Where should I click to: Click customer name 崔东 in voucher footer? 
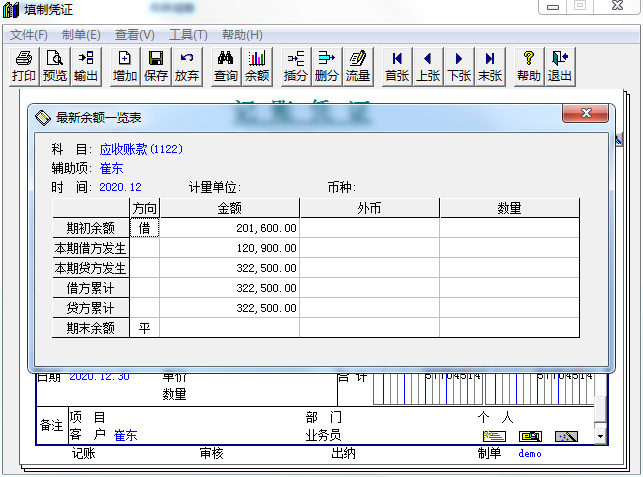125,435
